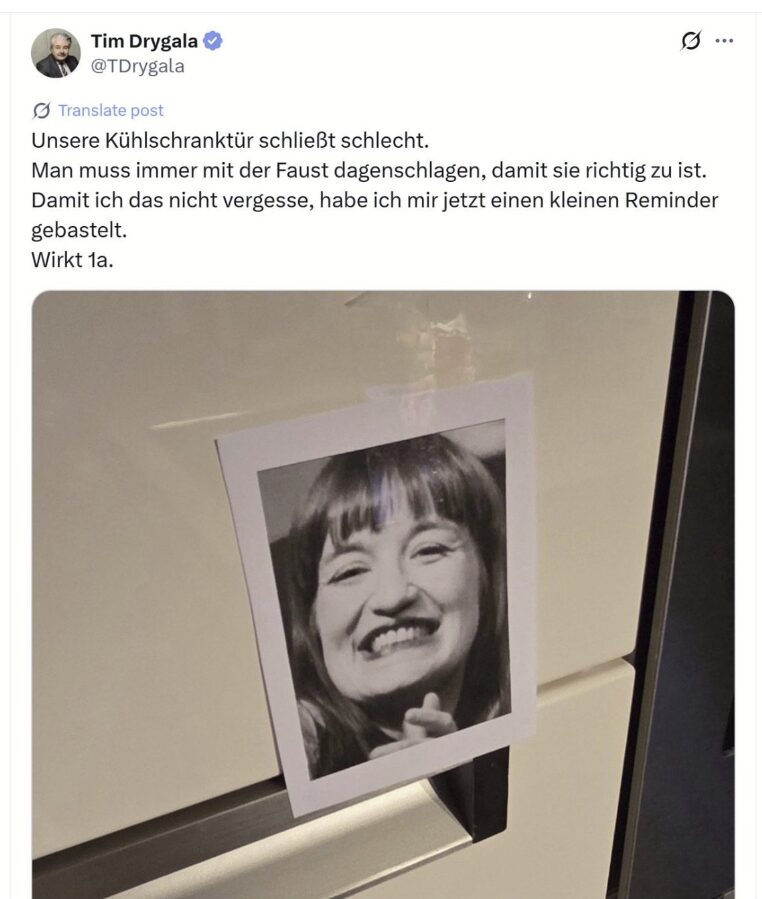The width and height of the screenshot is (762, 899).
Task: Open the Tim Drygala display name link
Action: click(x=144, y=41)
